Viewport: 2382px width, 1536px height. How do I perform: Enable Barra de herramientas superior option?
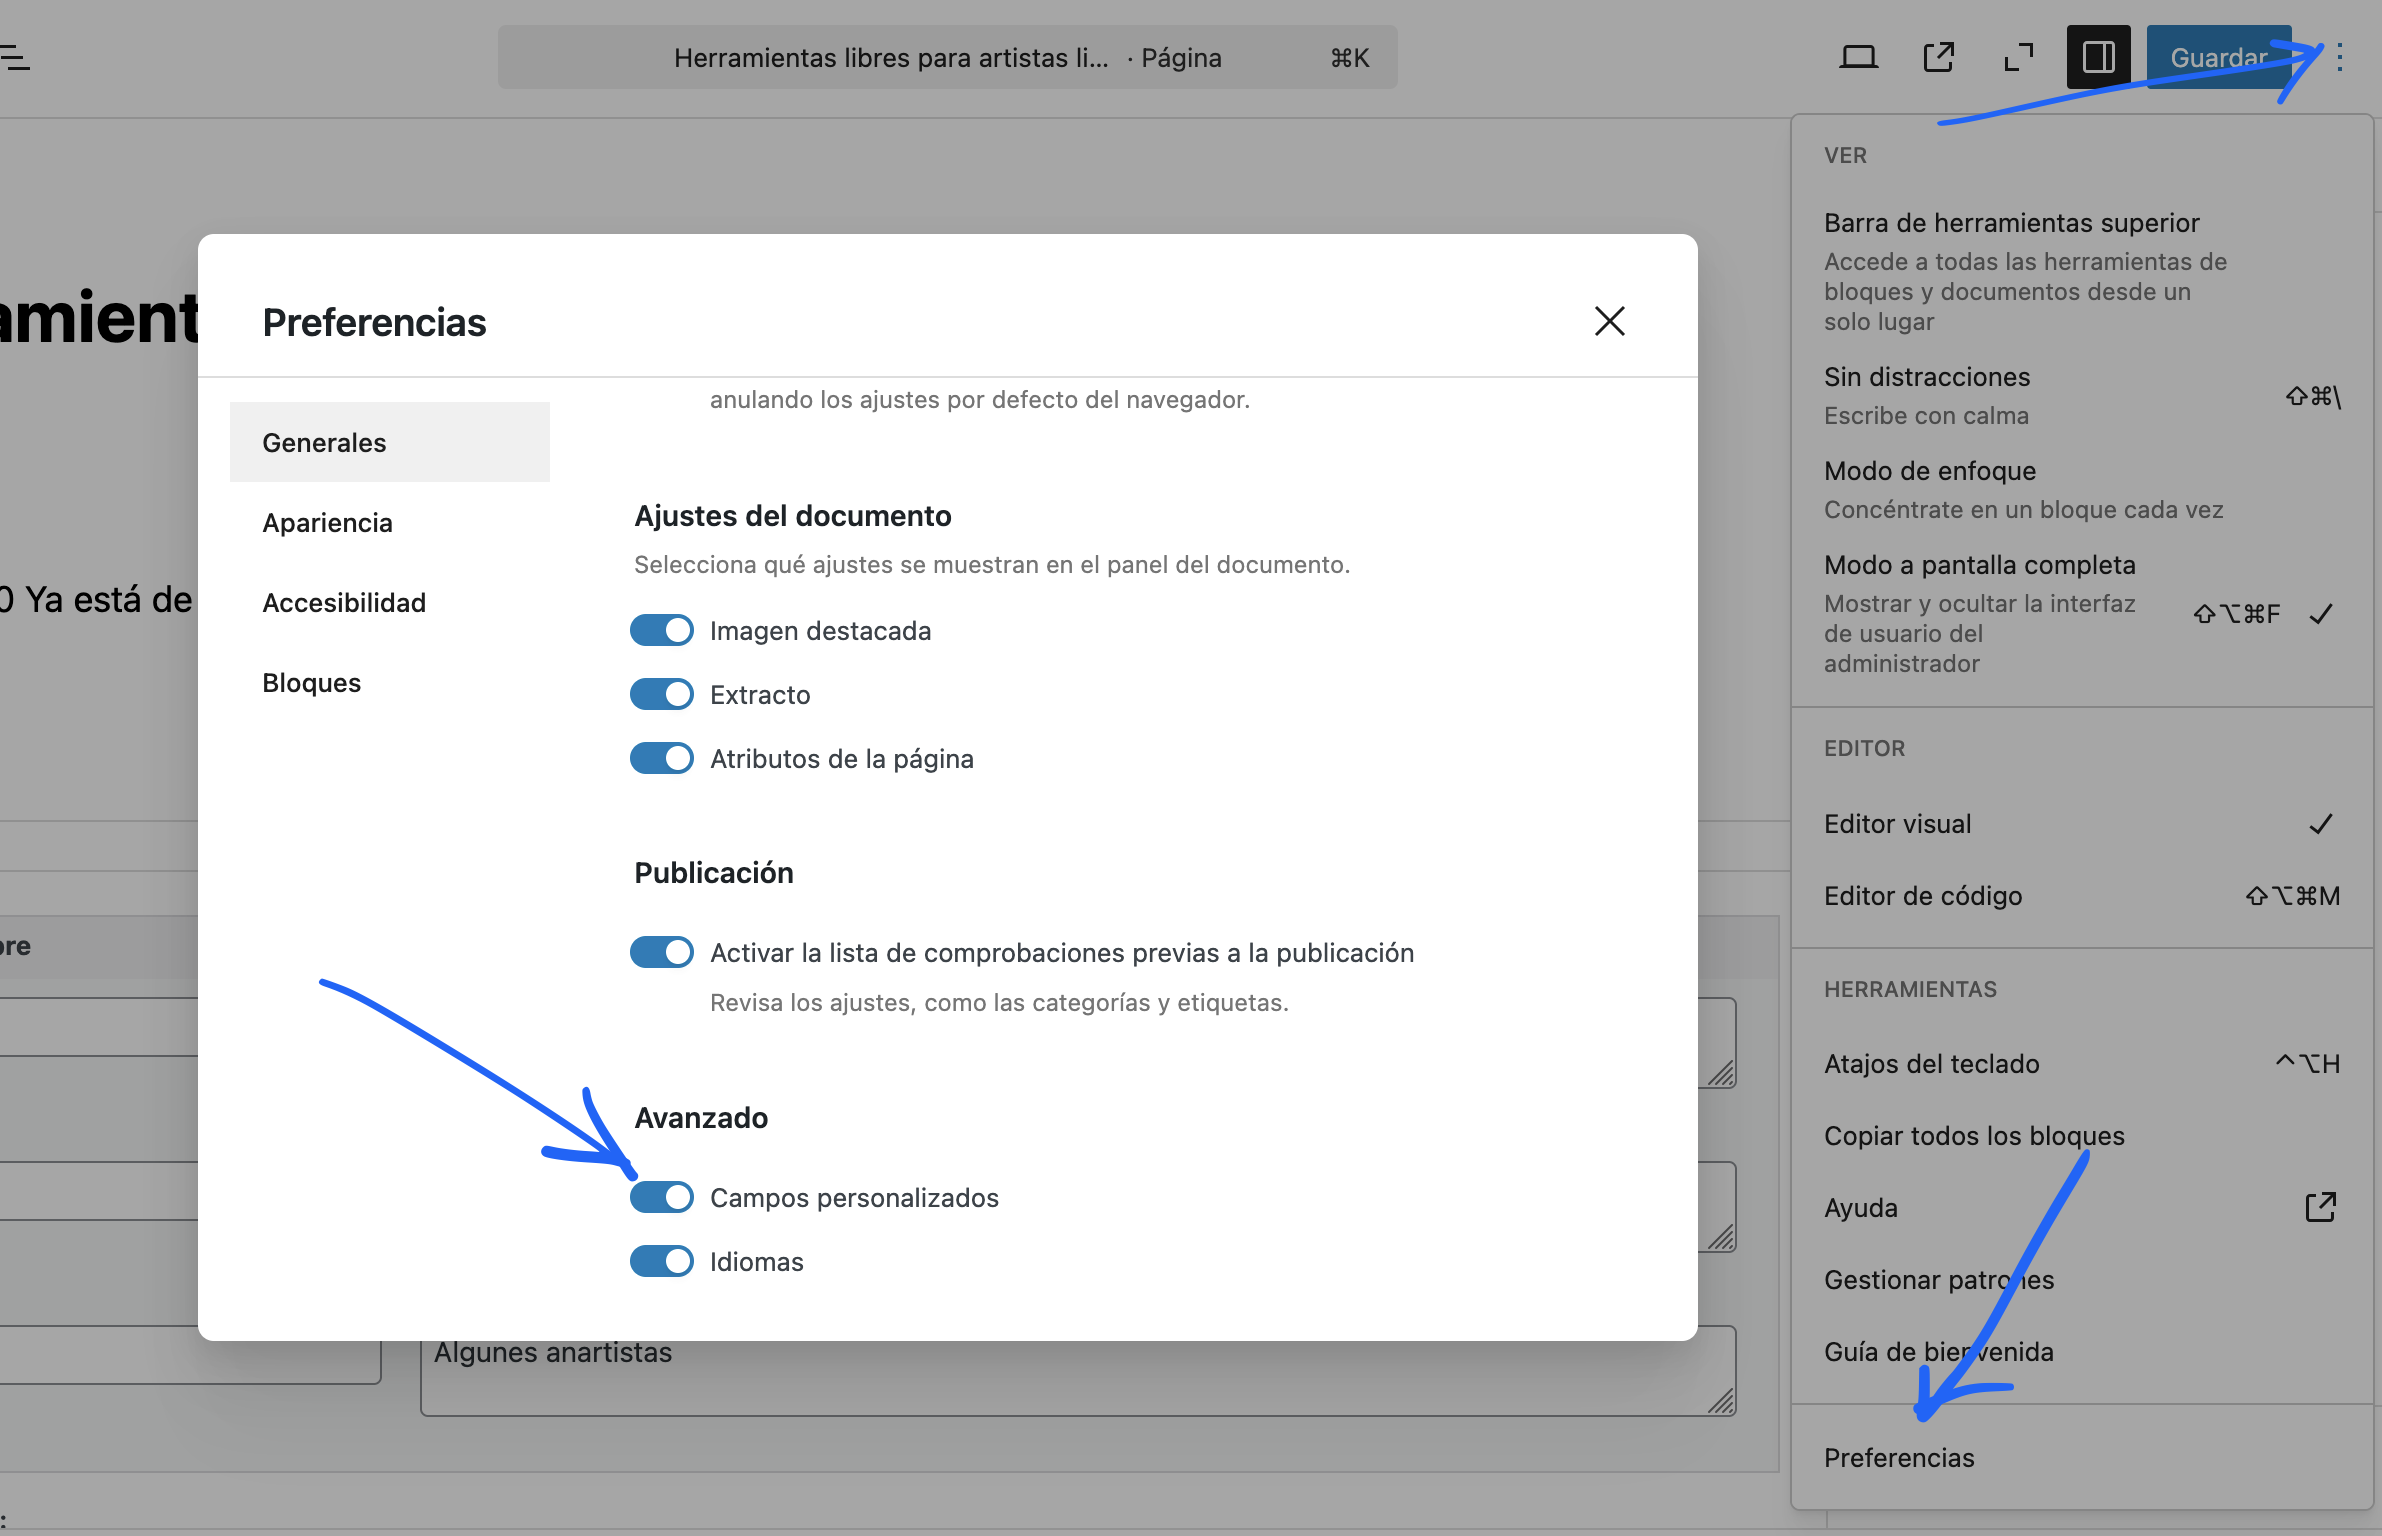pyautogui.click(x=2082, y=270)
